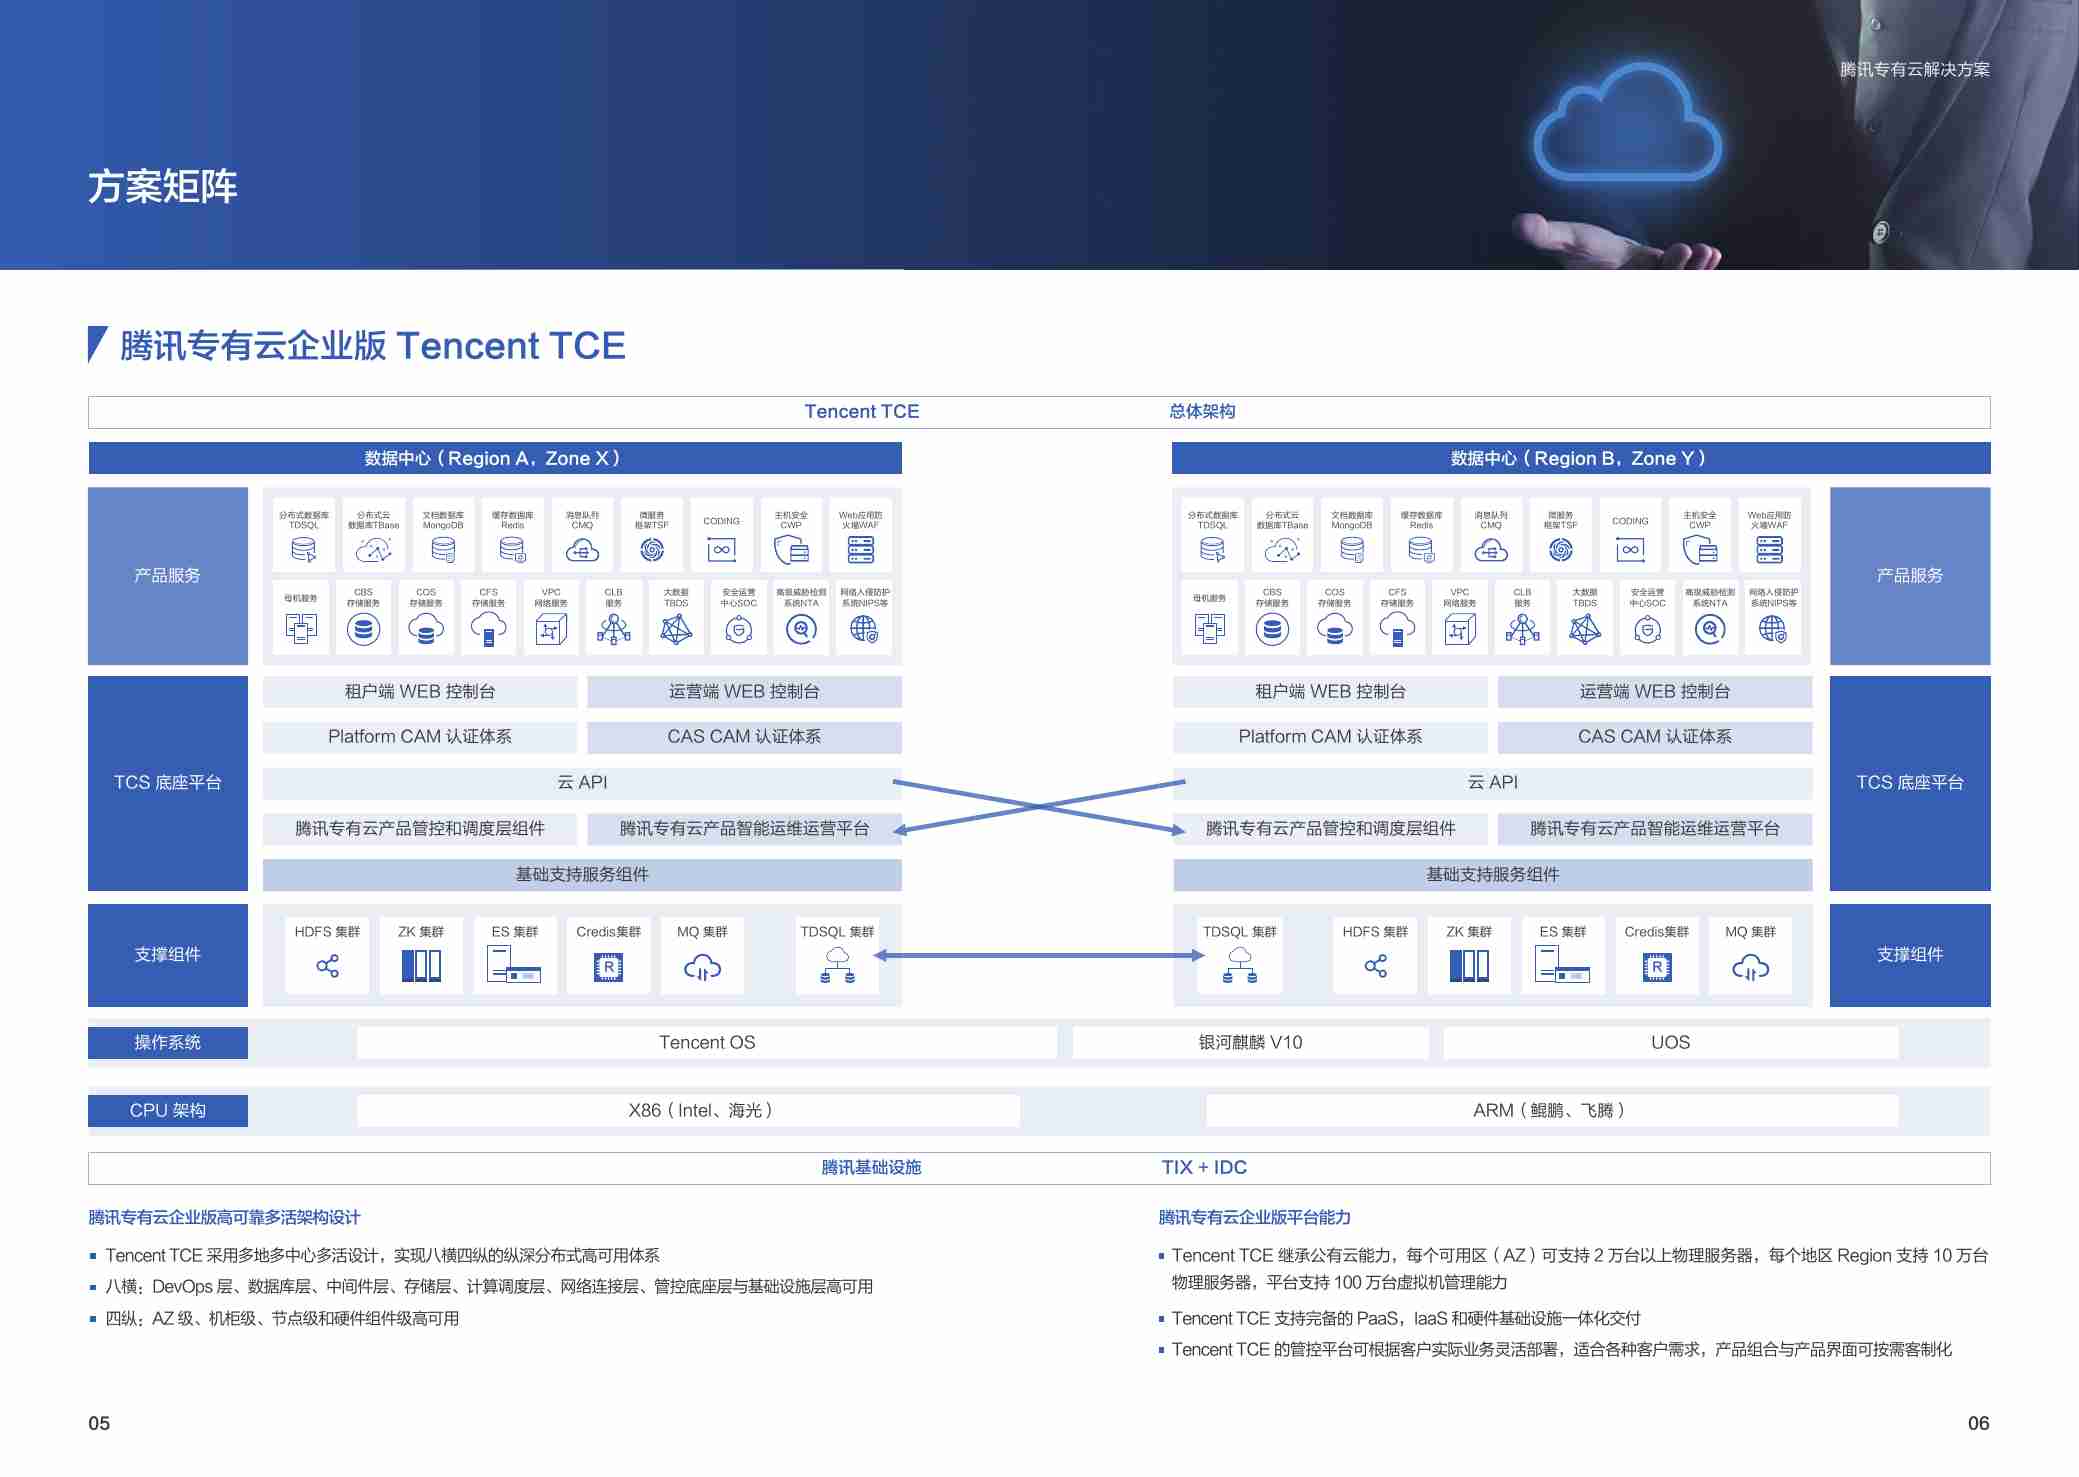Click the CWP host security icon in Region B

[1700, 550]
